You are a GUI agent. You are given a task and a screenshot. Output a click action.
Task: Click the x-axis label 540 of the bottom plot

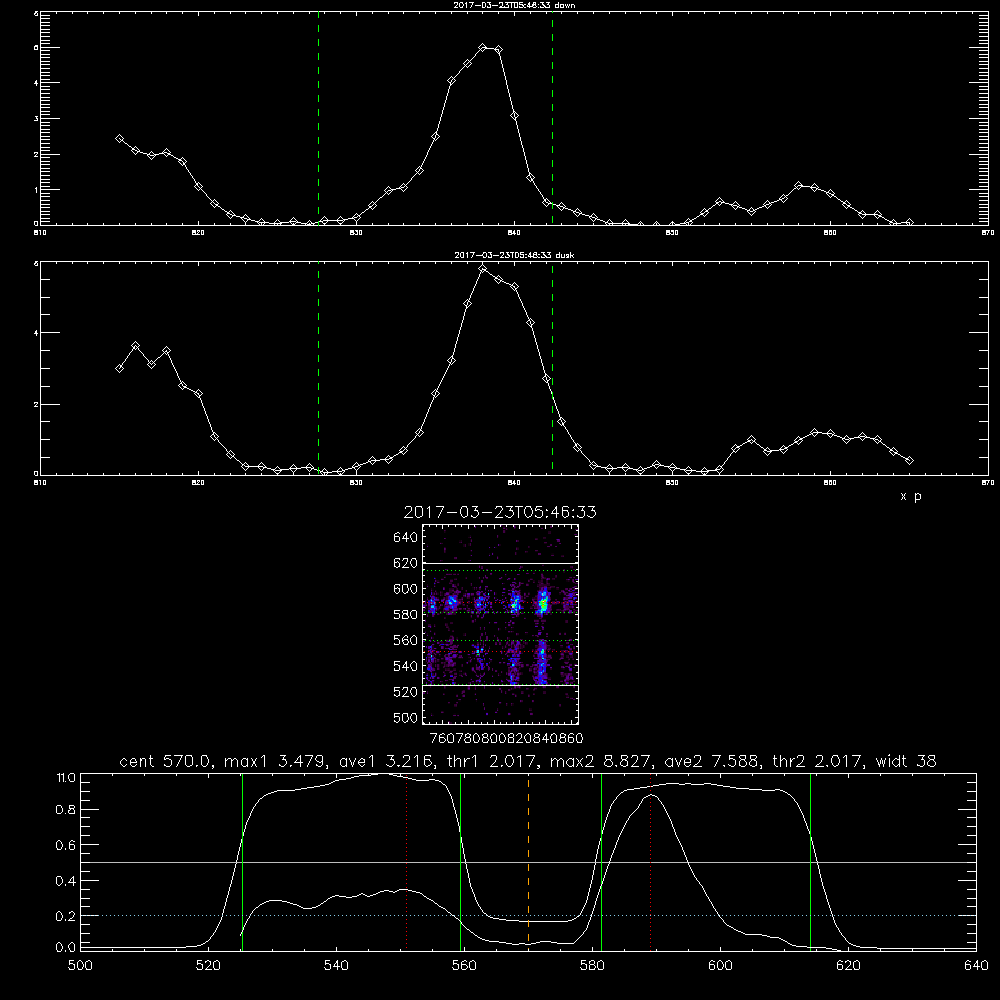pos(336,966)
